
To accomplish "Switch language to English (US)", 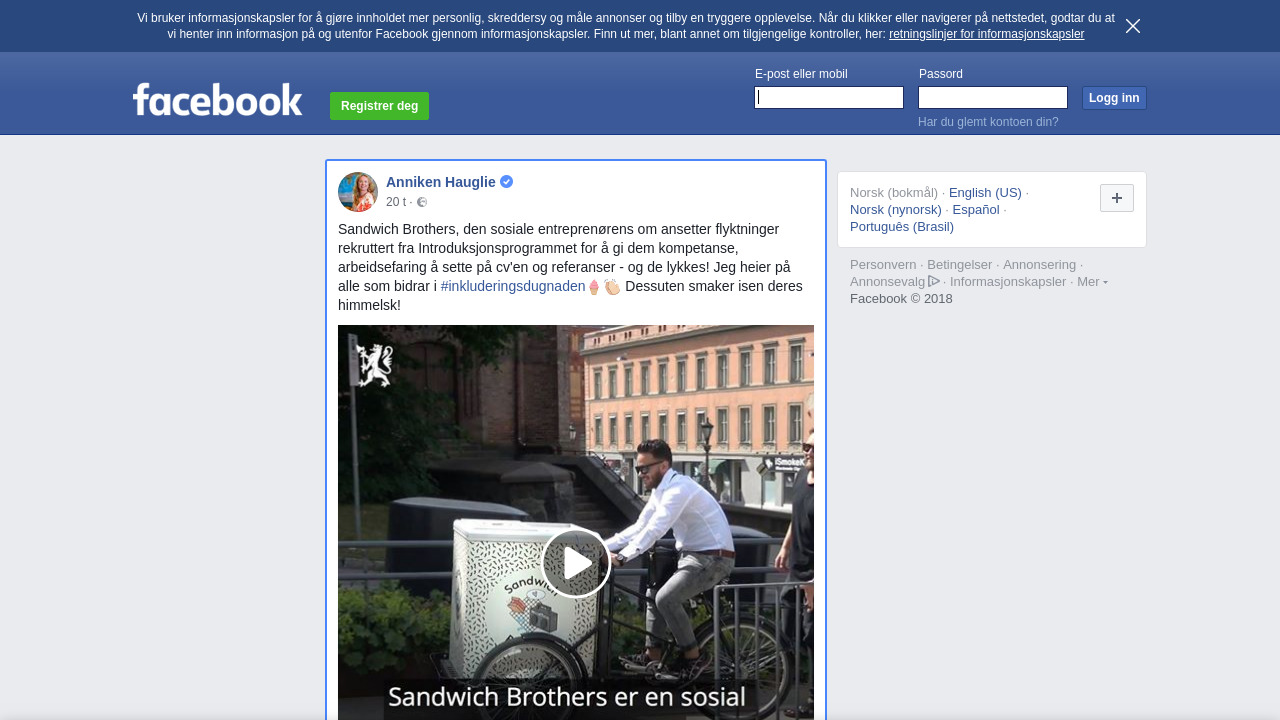I will (x=985, y=193).
